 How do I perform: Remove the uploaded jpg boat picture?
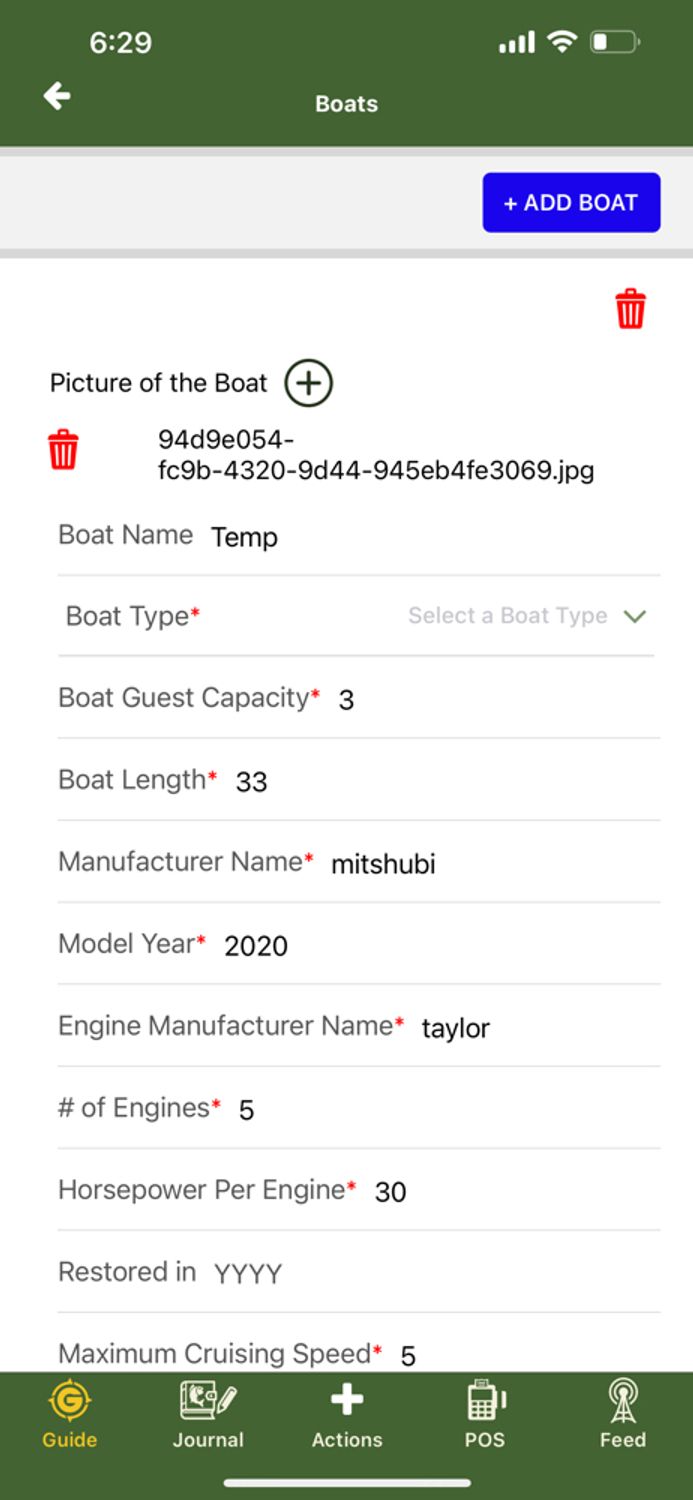tap(63, 450)
